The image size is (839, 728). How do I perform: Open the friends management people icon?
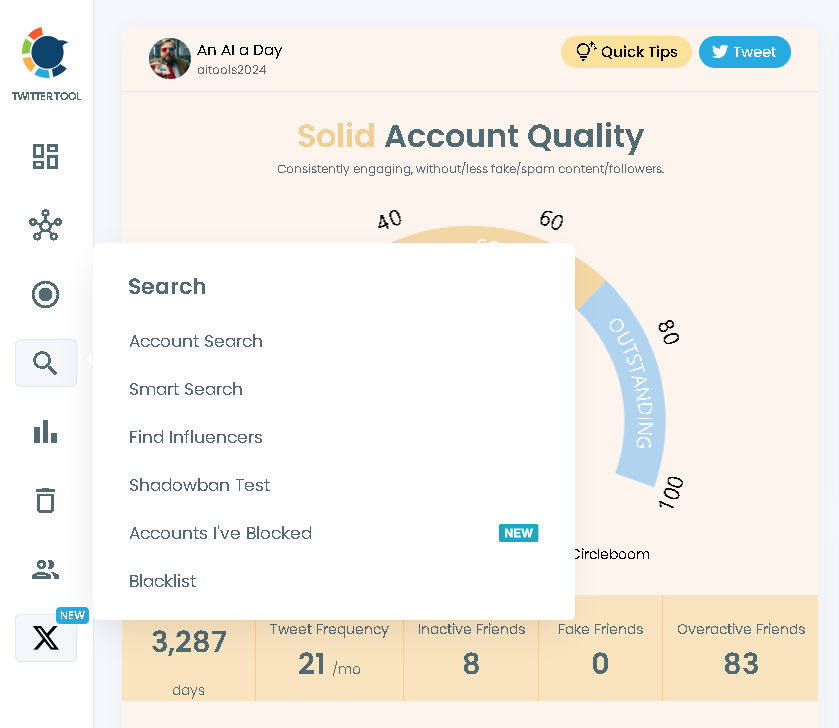tap(45, 568)
